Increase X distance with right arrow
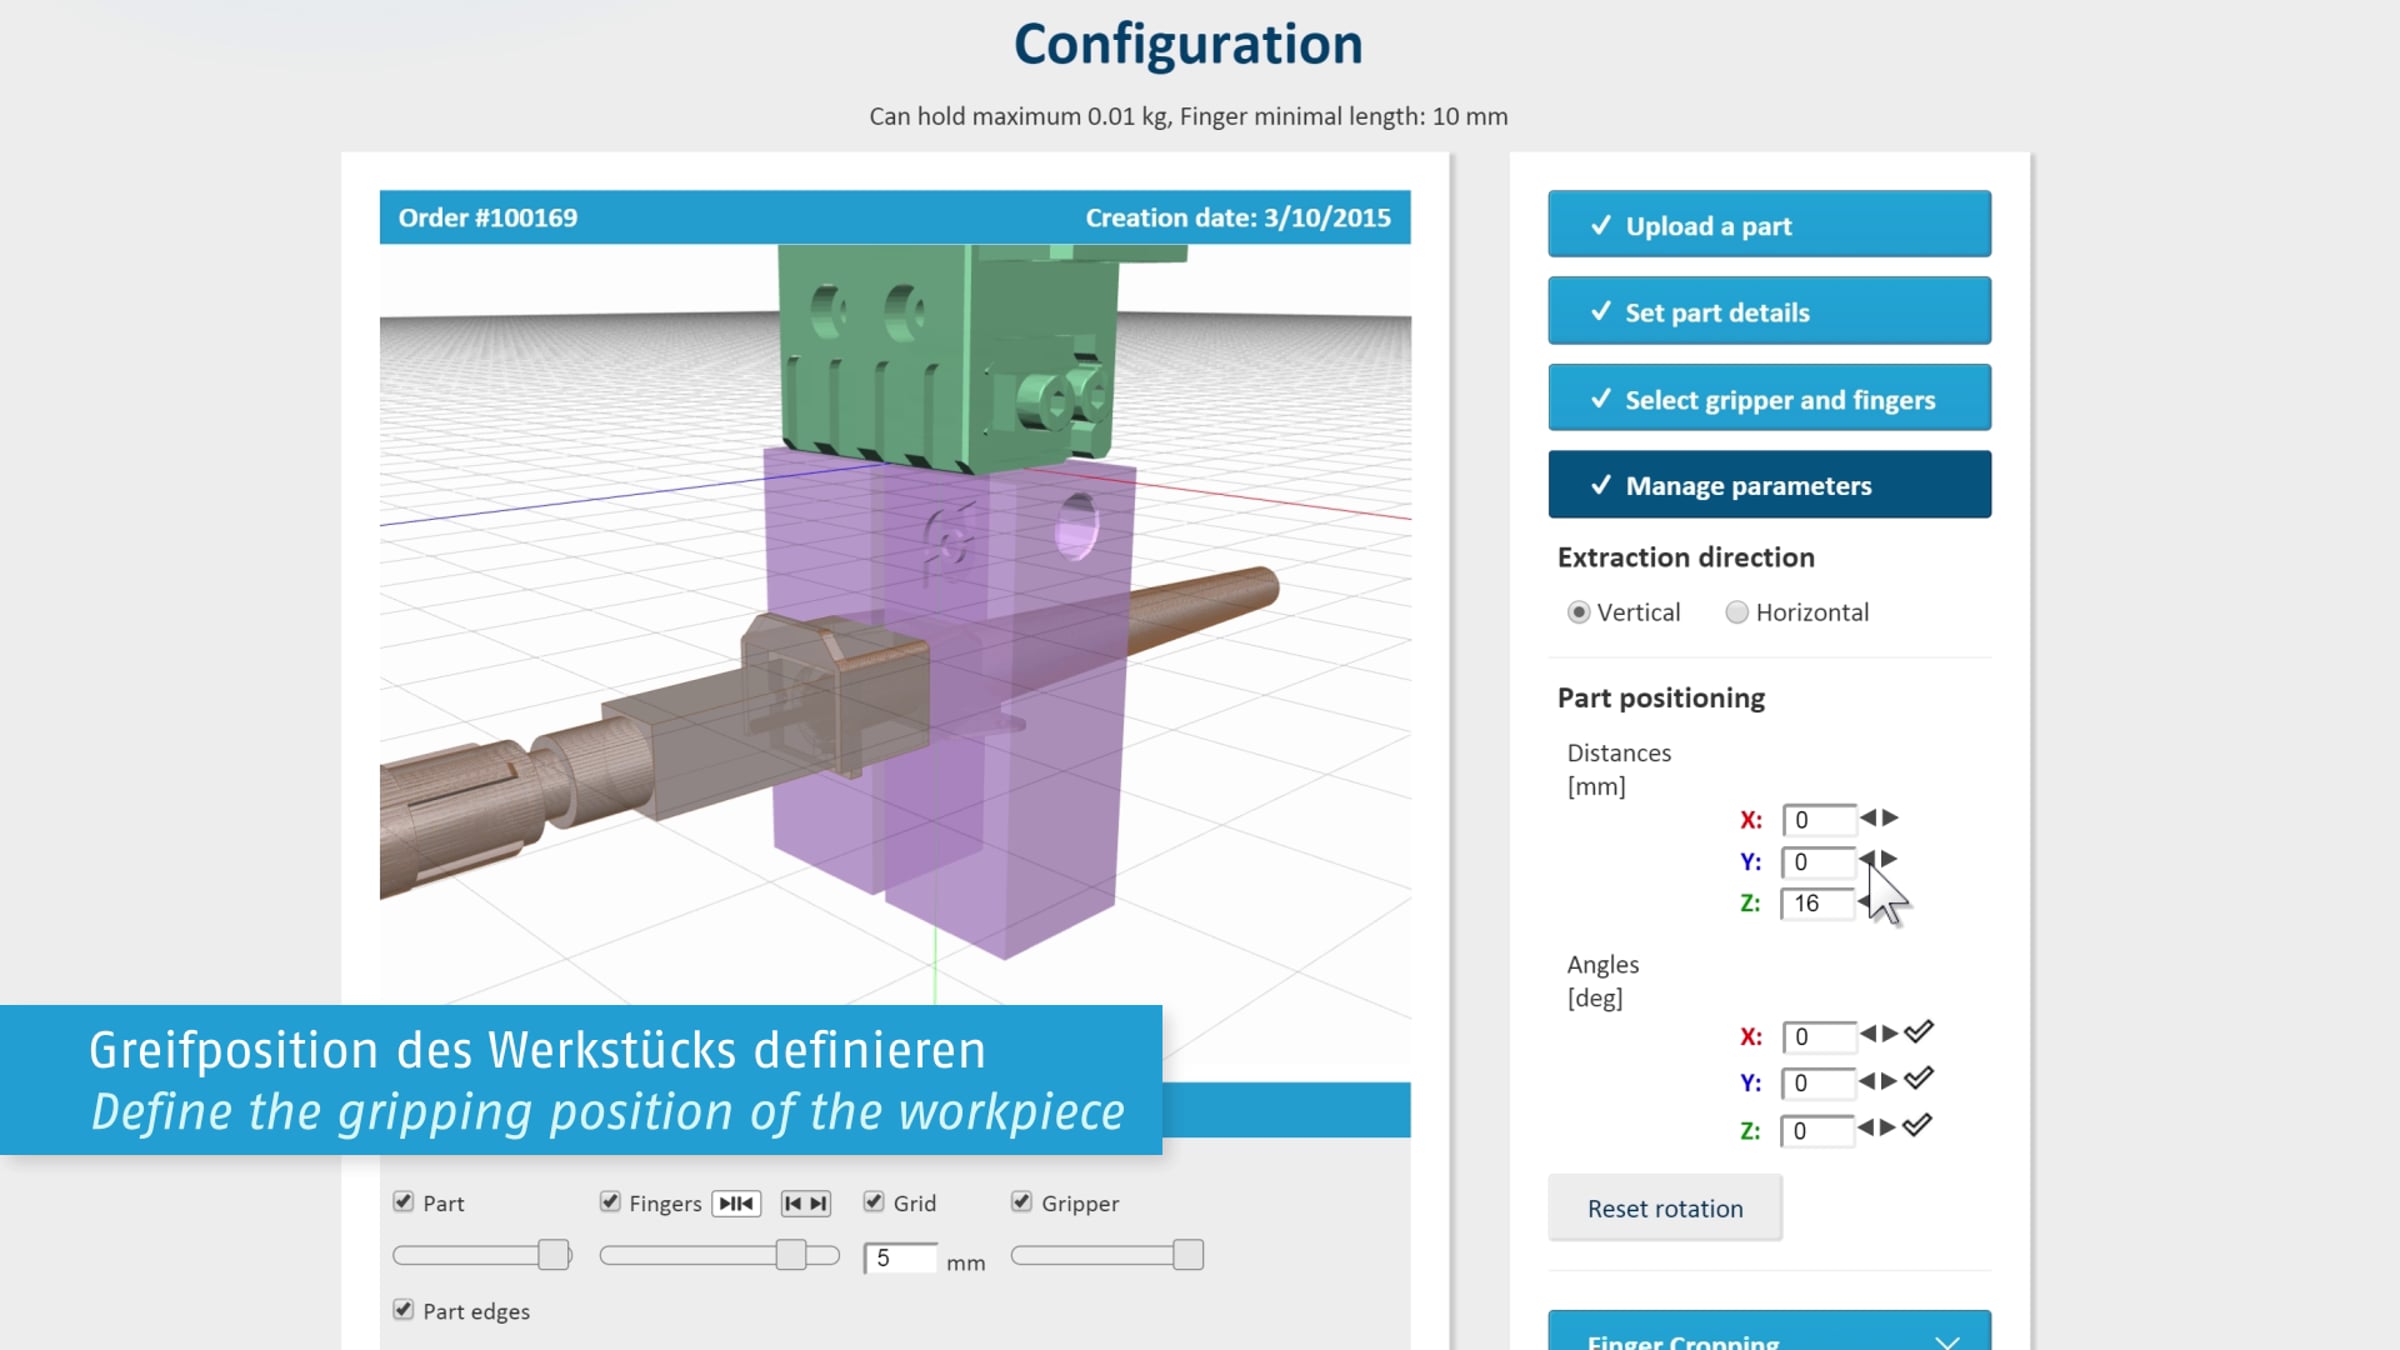The image size is (2400, 1350). (1890, 818)
